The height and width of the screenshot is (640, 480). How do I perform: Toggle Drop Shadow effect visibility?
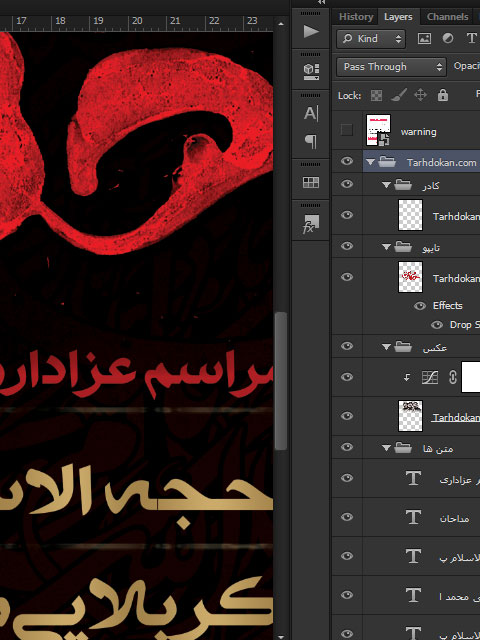pos(437,325)
